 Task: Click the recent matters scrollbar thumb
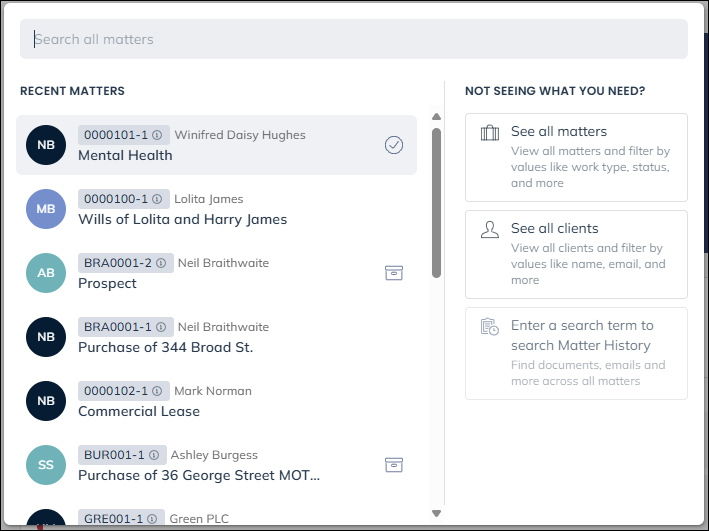436,203
